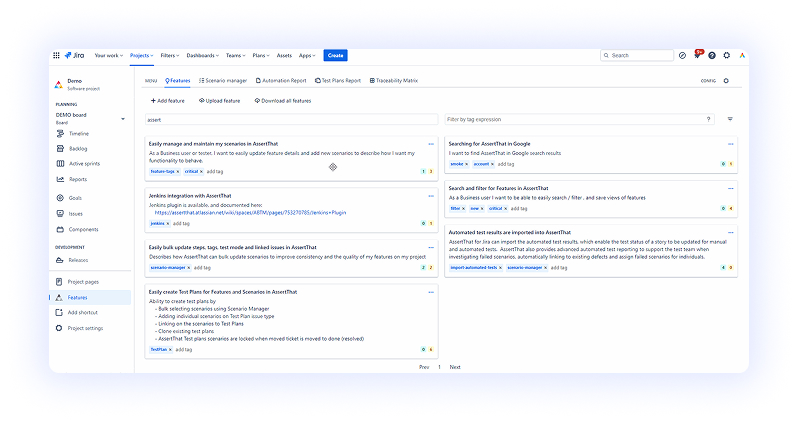Open the notifications bell
Screen dimensions: 798x422
[x=698, y=55]
